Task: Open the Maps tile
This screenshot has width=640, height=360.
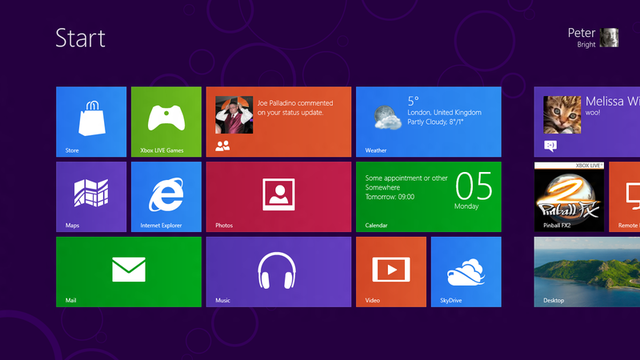Action: point(91,197)
